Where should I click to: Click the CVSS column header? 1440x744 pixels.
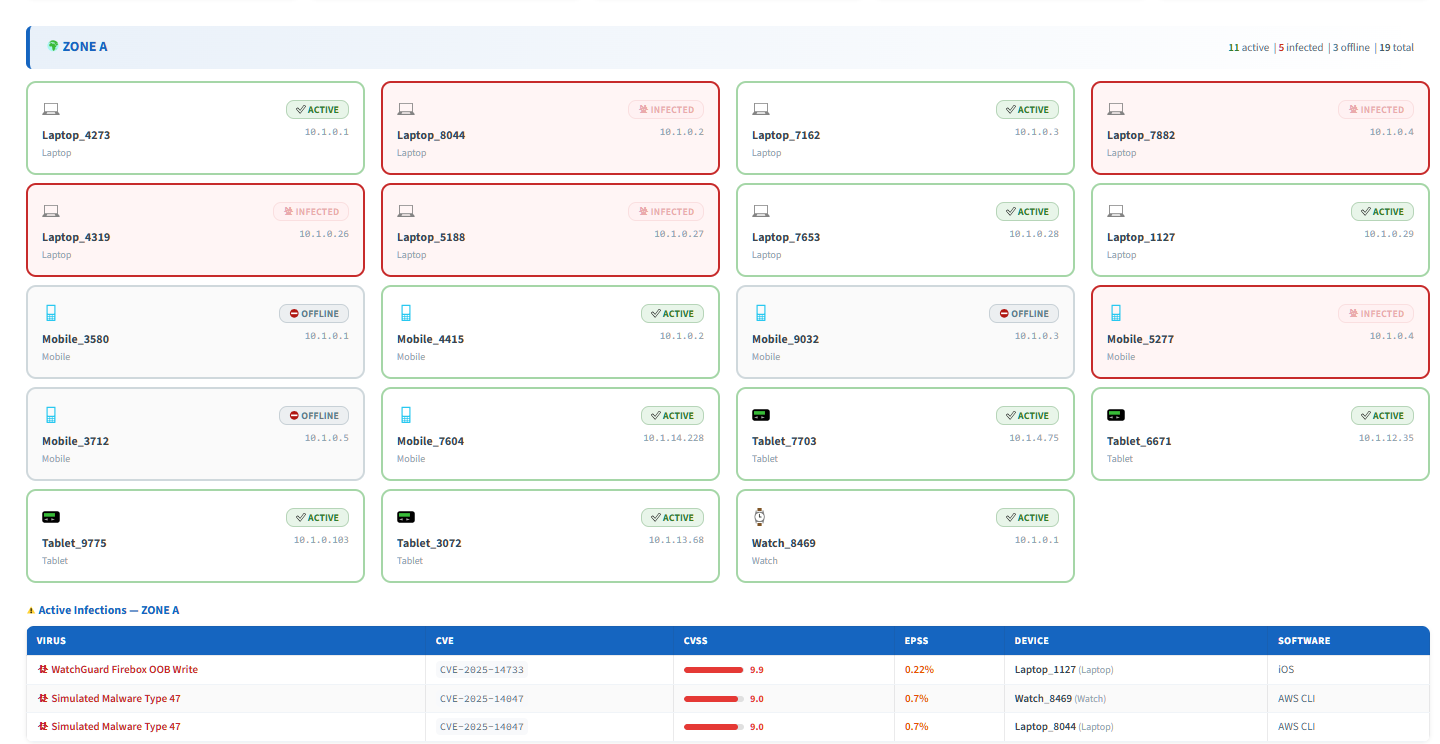696,641
